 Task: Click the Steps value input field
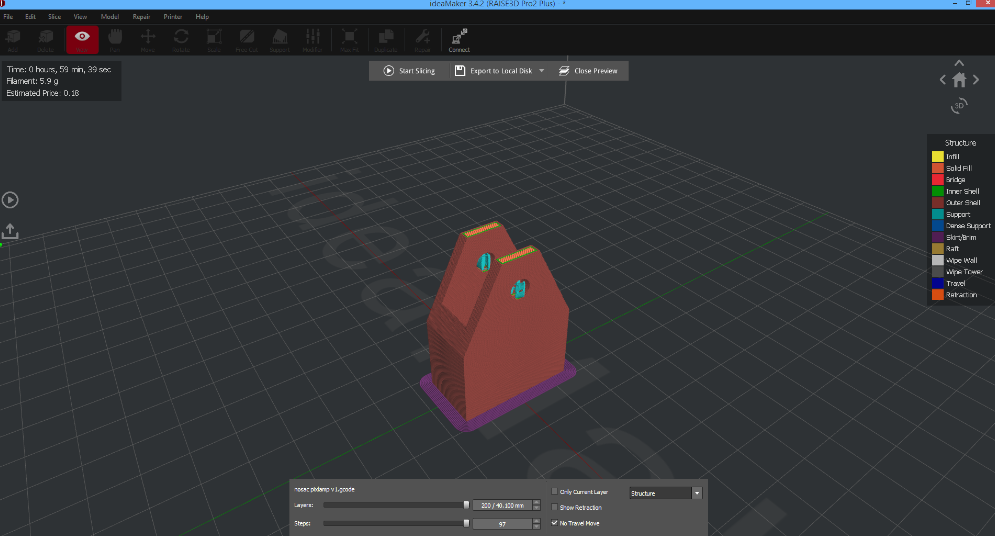pos(502,524)
